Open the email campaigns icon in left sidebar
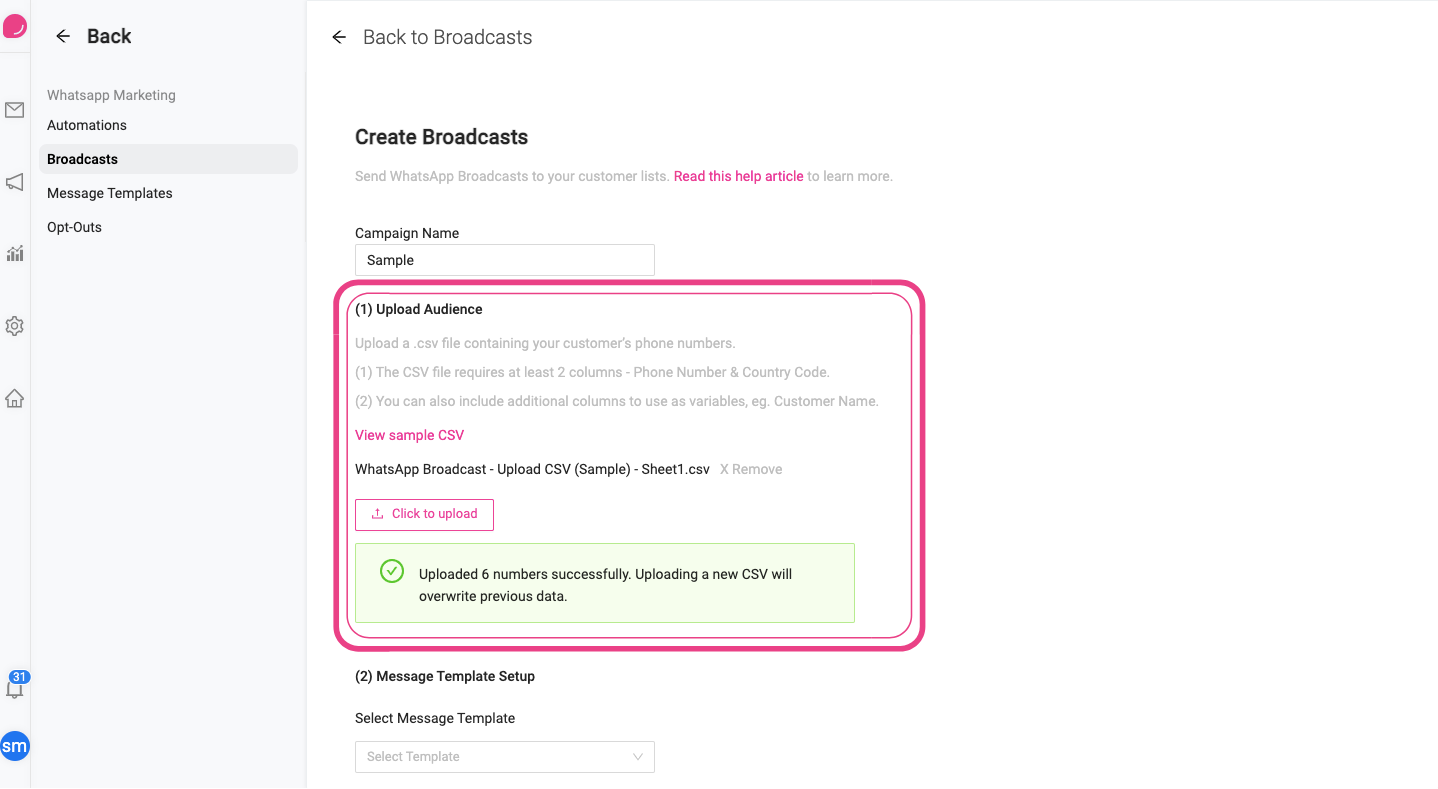 pyautogui.click(x=14, y=110)
